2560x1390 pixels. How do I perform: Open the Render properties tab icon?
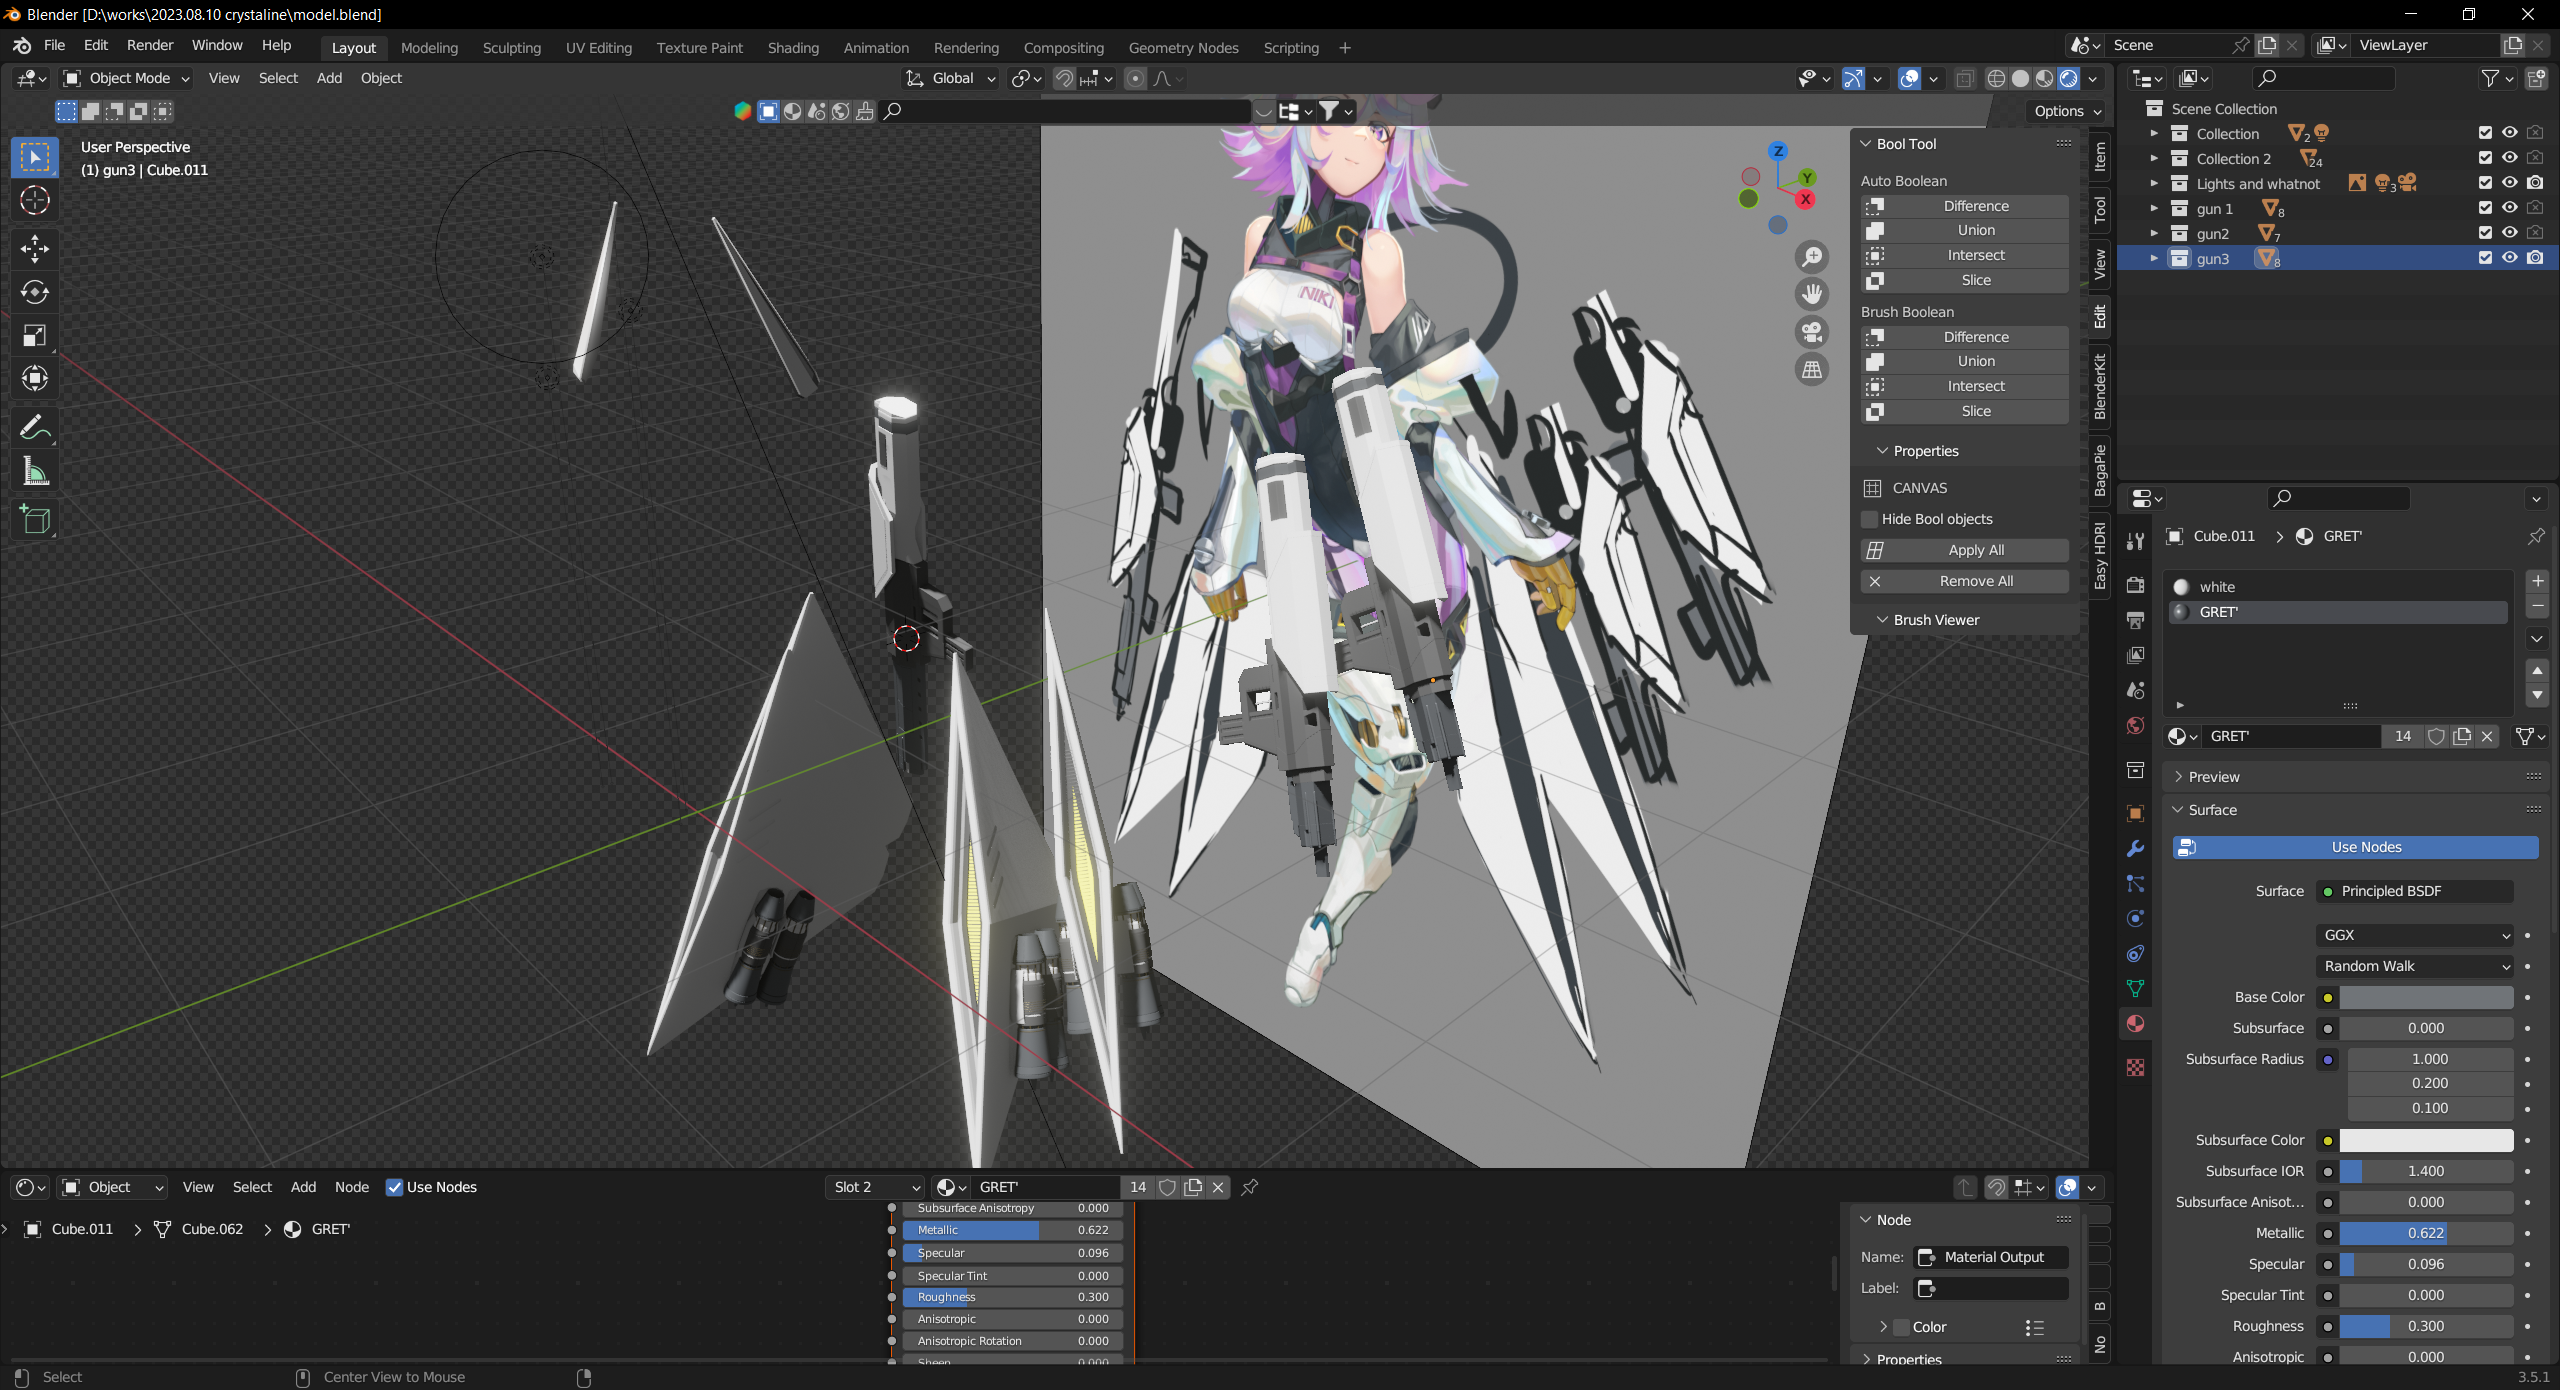(x=2135, y=585)
